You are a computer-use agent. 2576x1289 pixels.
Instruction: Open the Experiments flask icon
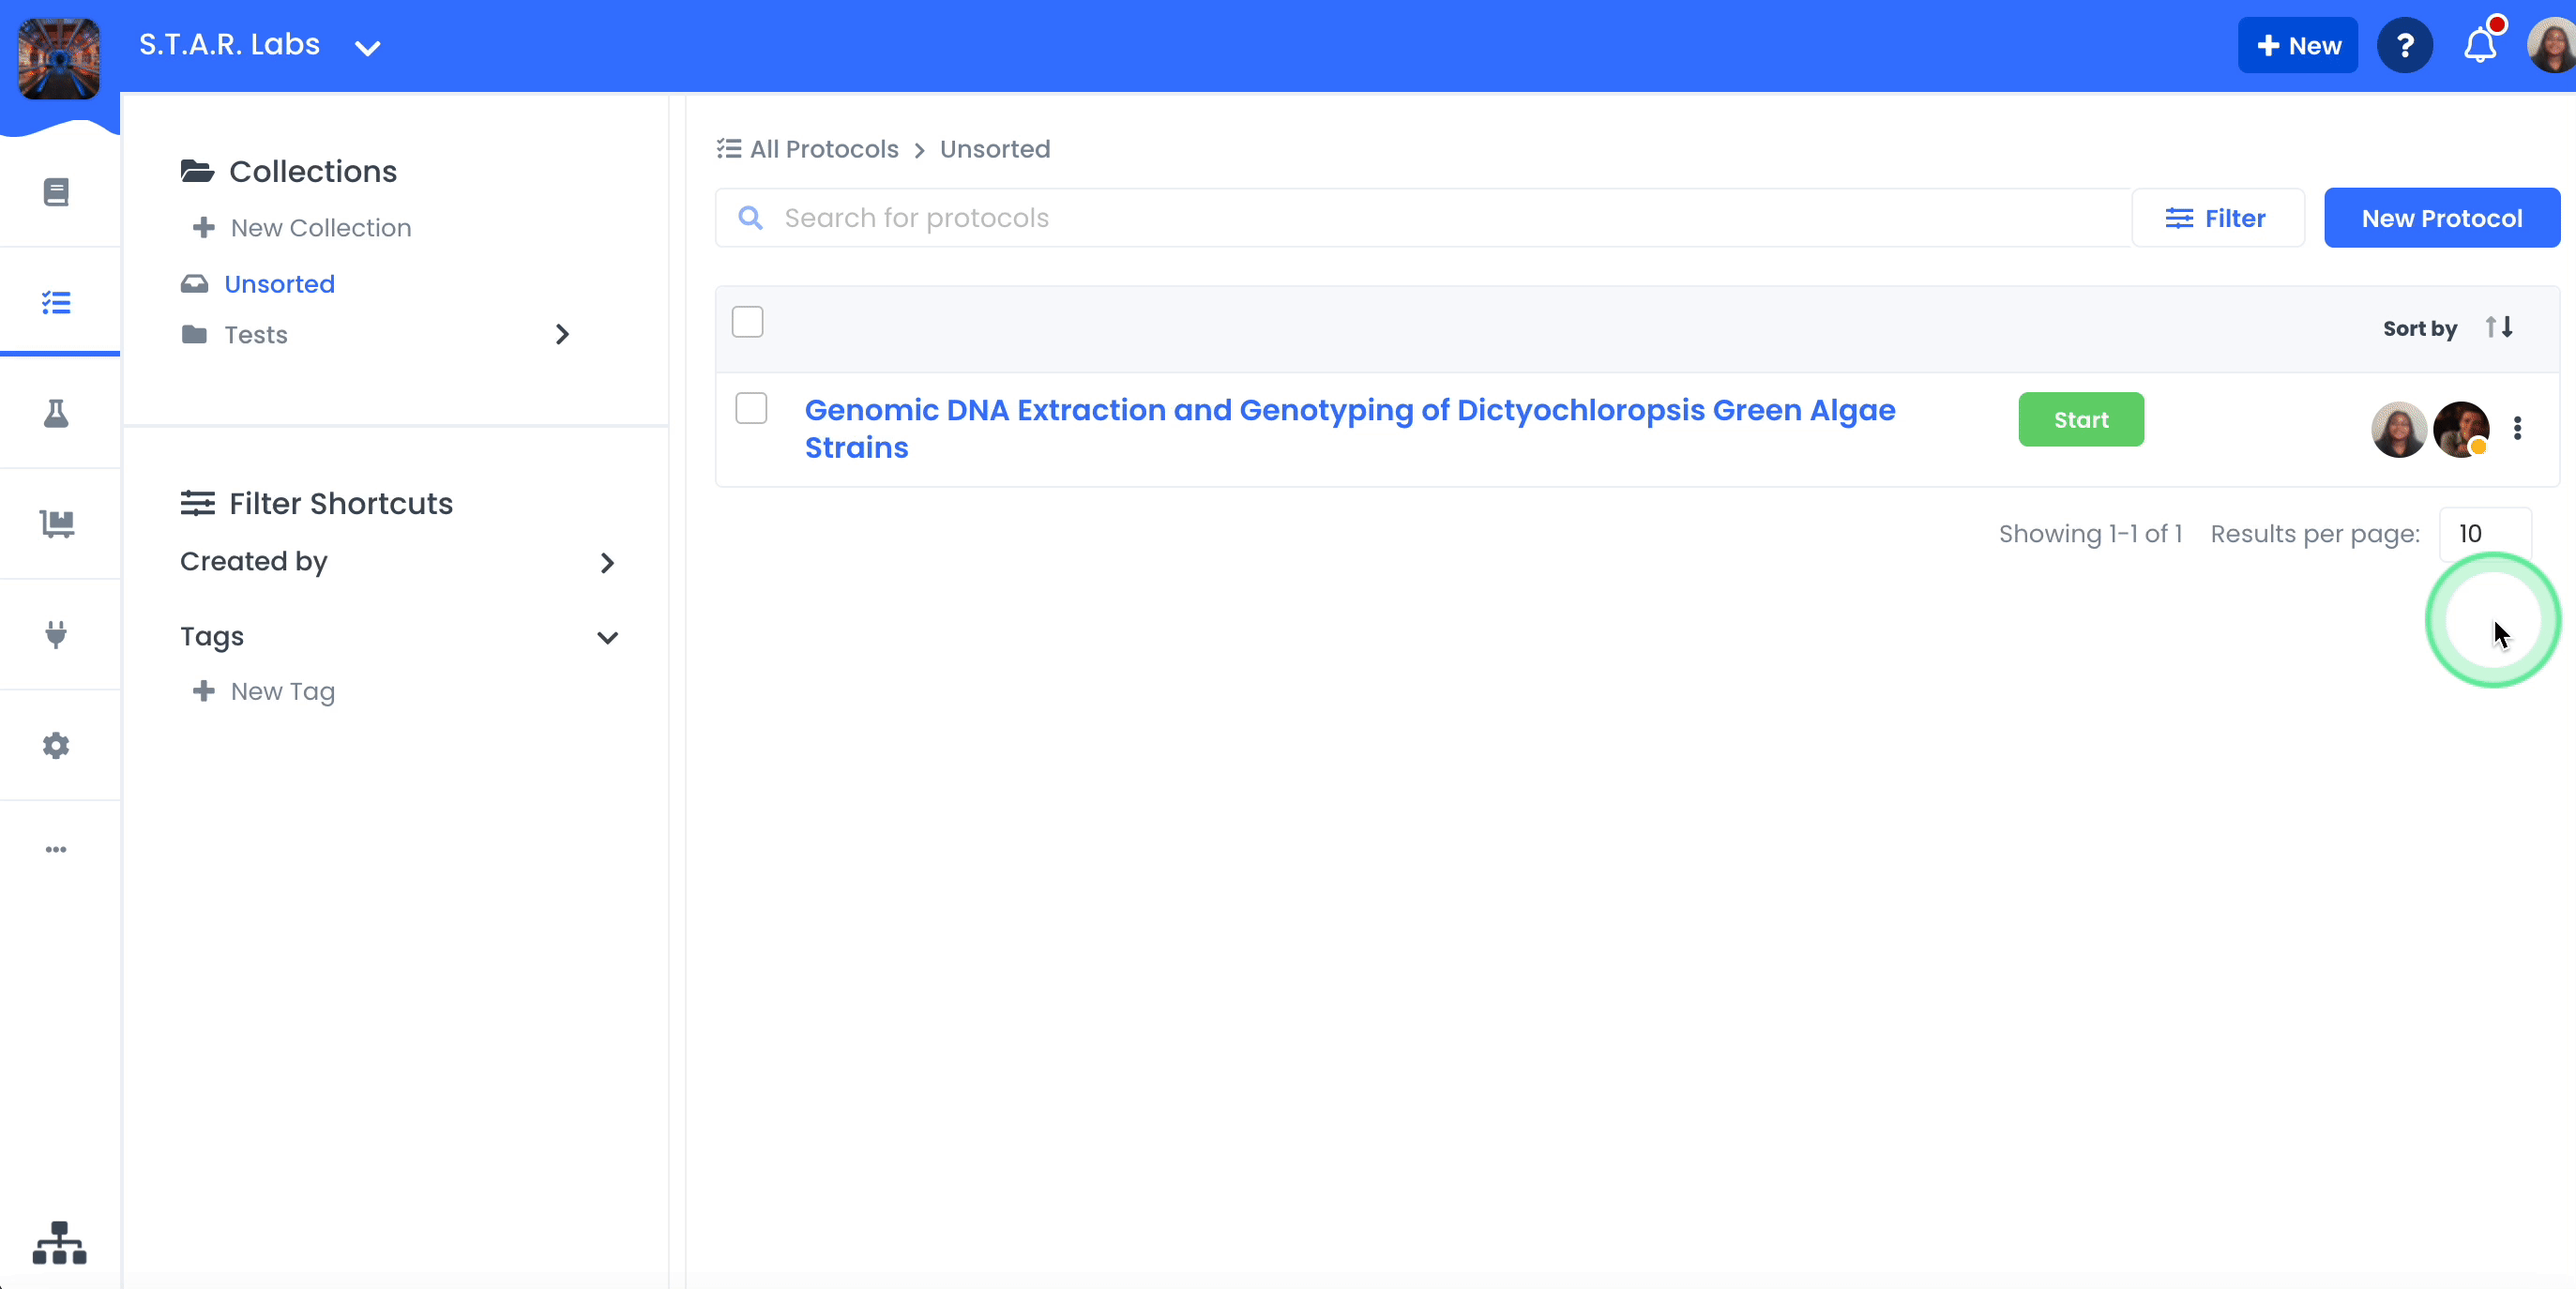tap(56, 414)
